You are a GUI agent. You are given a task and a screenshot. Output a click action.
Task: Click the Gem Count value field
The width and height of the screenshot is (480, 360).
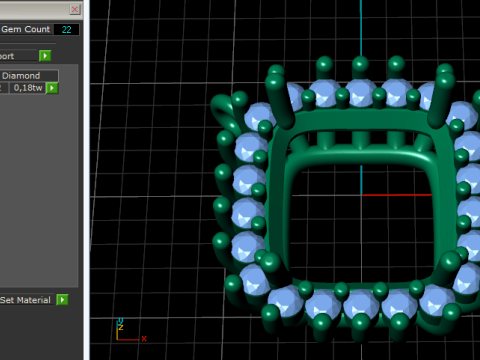point(66,29)
